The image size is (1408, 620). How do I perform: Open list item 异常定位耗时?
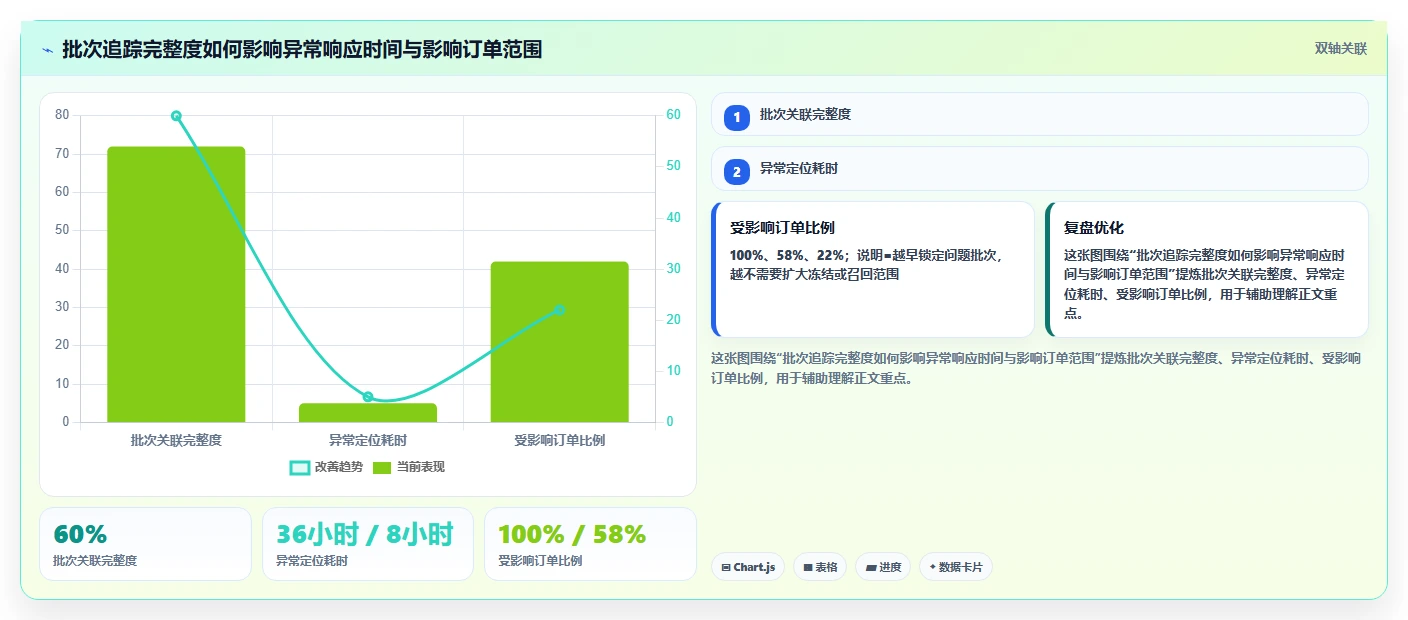(x=1039, y=169)
